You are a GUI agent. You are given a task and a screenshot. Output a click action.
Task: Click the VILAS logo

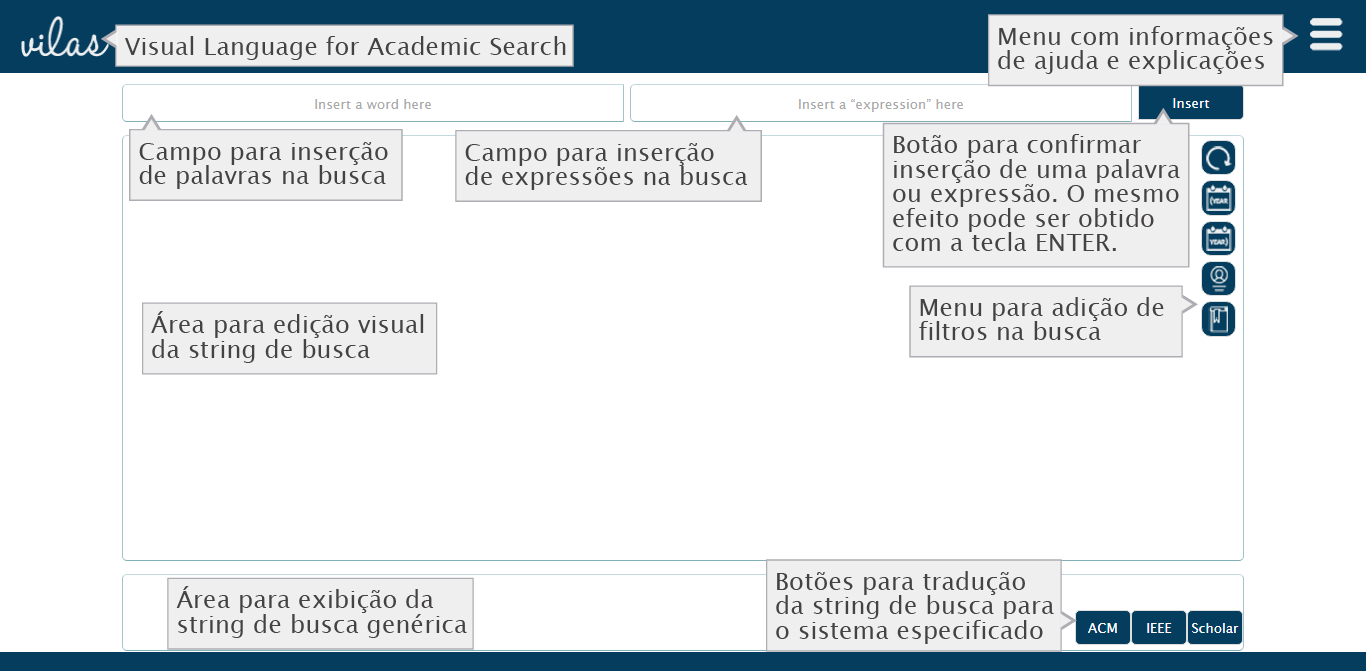coord(60,38)
